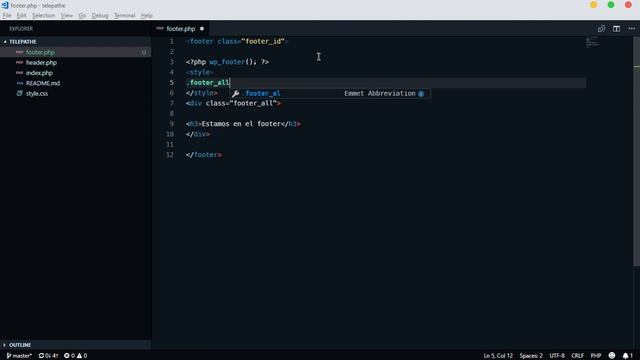The height and width of the screenshot is (360, 640).
Task: Click the index.php file type icon
Action: [x=19, y=73]
